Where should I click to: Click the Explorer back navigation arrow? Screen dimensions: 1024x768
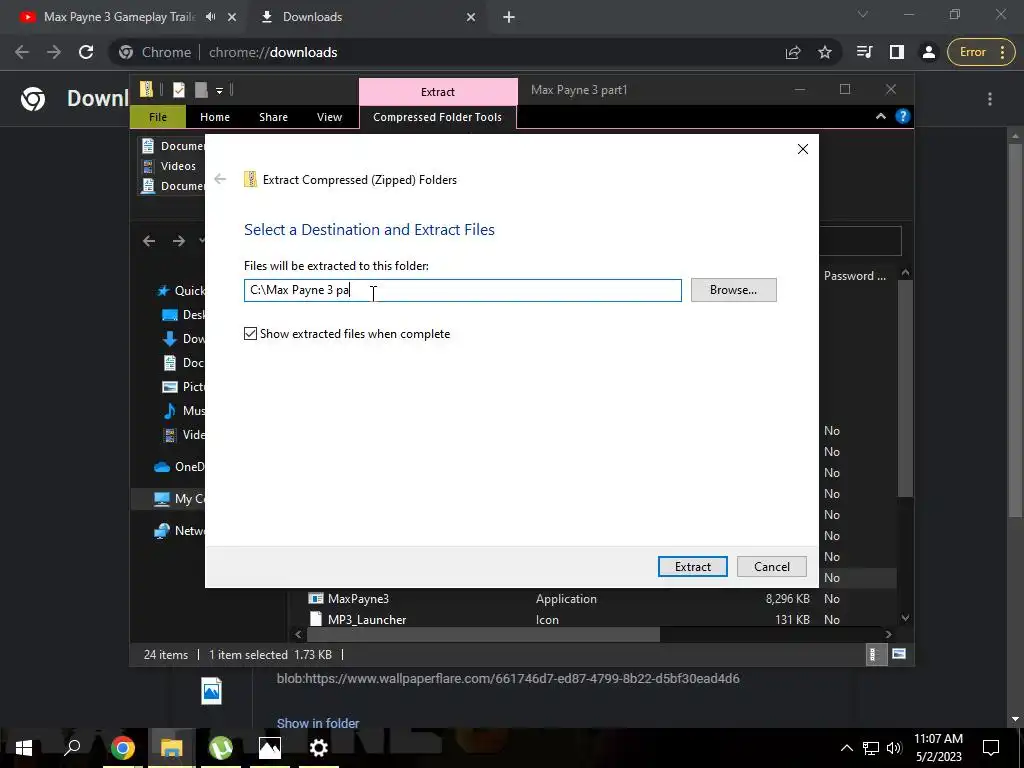pyautogui.click(x=149, y=241)
